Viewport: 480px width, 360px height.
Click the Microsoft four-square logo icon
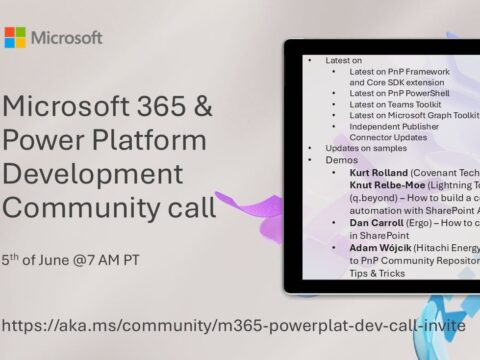(x=15, y=38)
